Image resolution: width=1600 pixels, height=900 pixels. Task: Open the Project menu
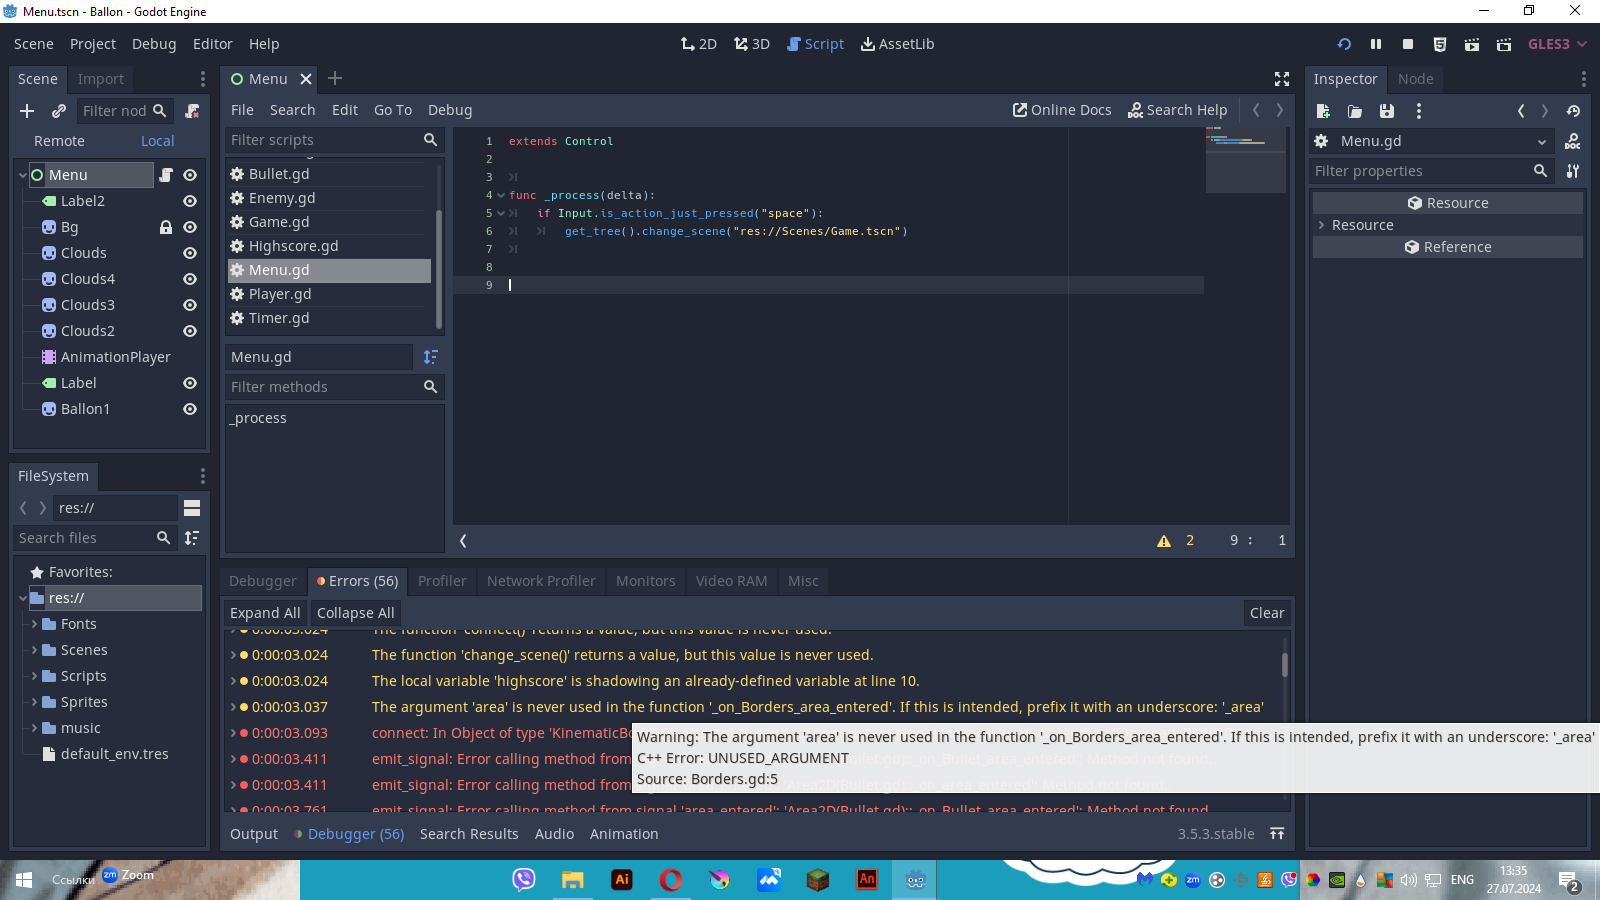(x=93, y=44)
